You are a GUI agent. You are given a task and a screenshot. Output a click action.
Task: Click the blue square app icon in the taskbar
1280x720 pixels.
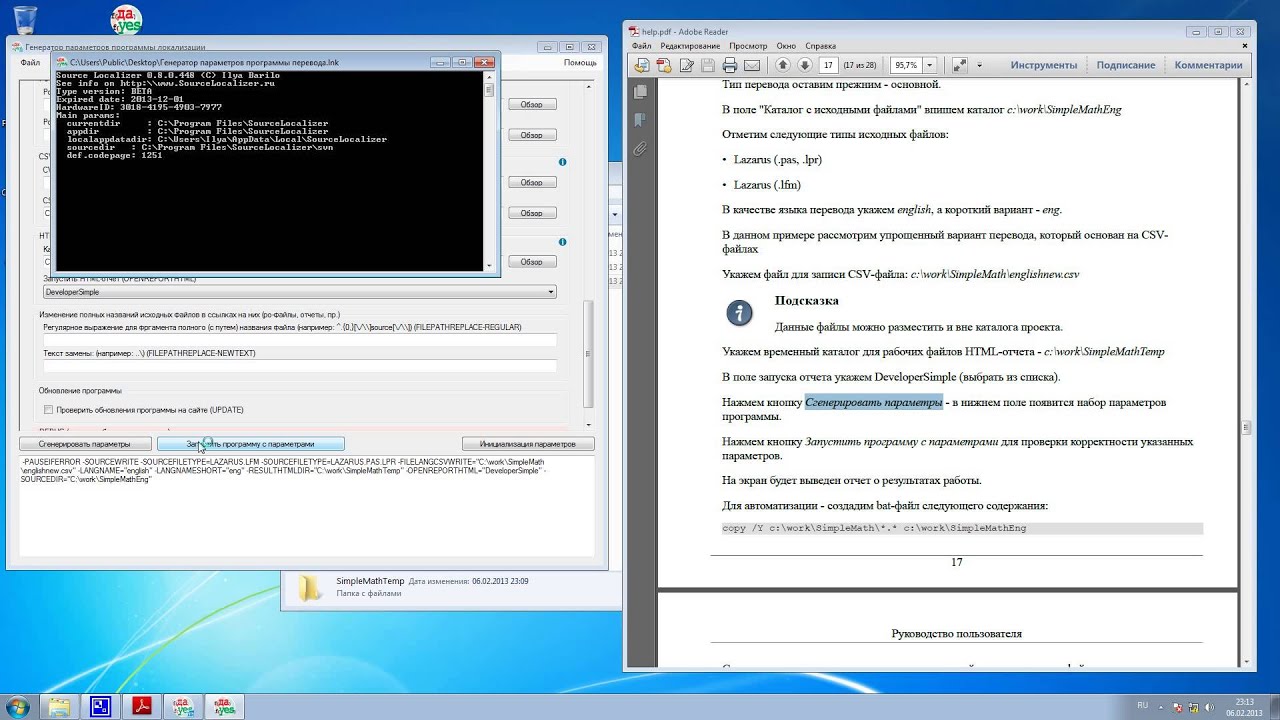[99, 707]
